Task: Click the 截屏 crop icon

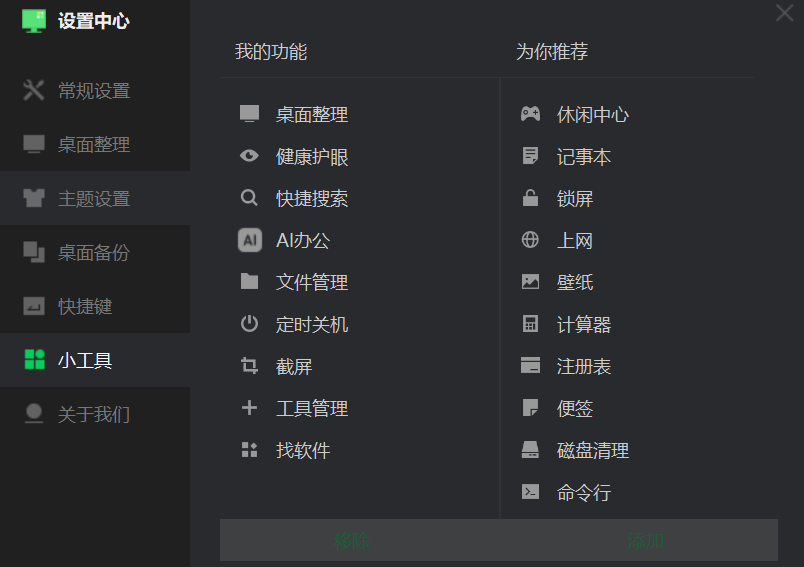Action: pos(249,366)
